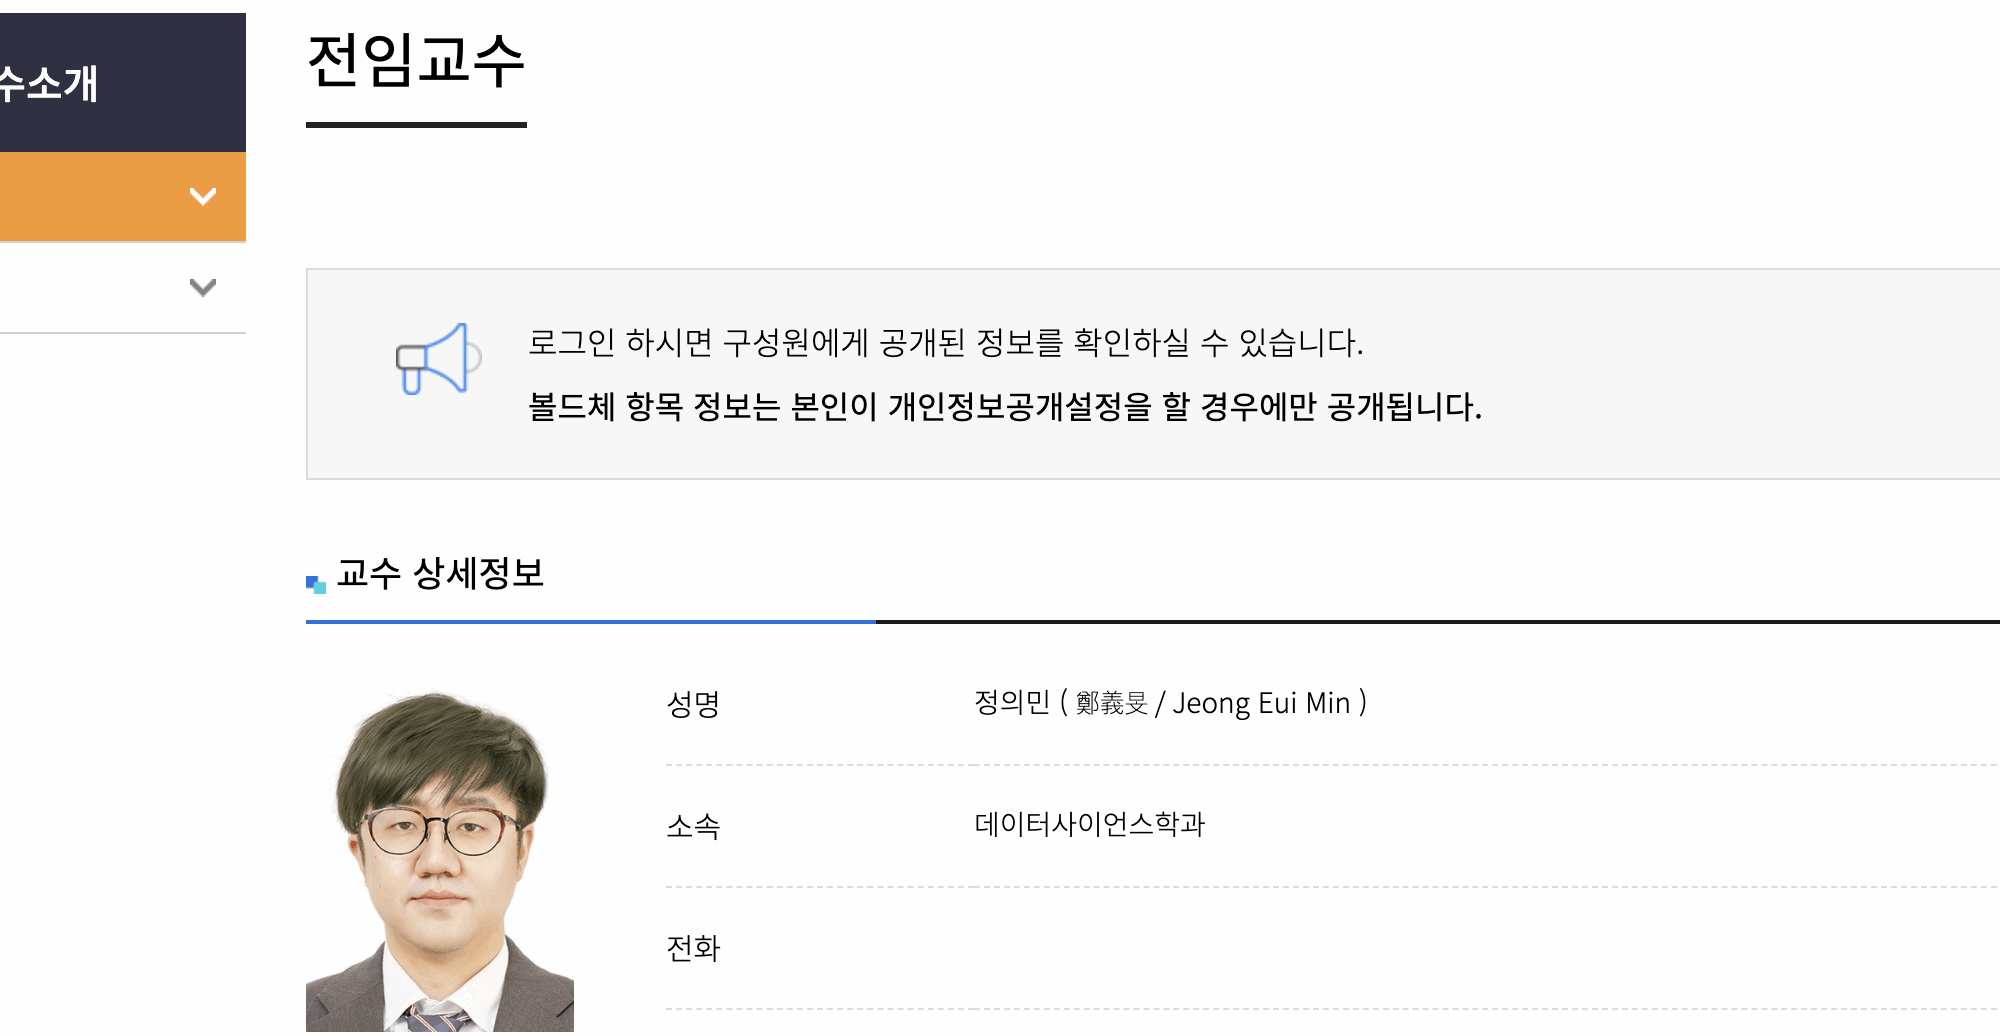
Task: Click the hanja name in parentheses
Action: point(1111,704)
